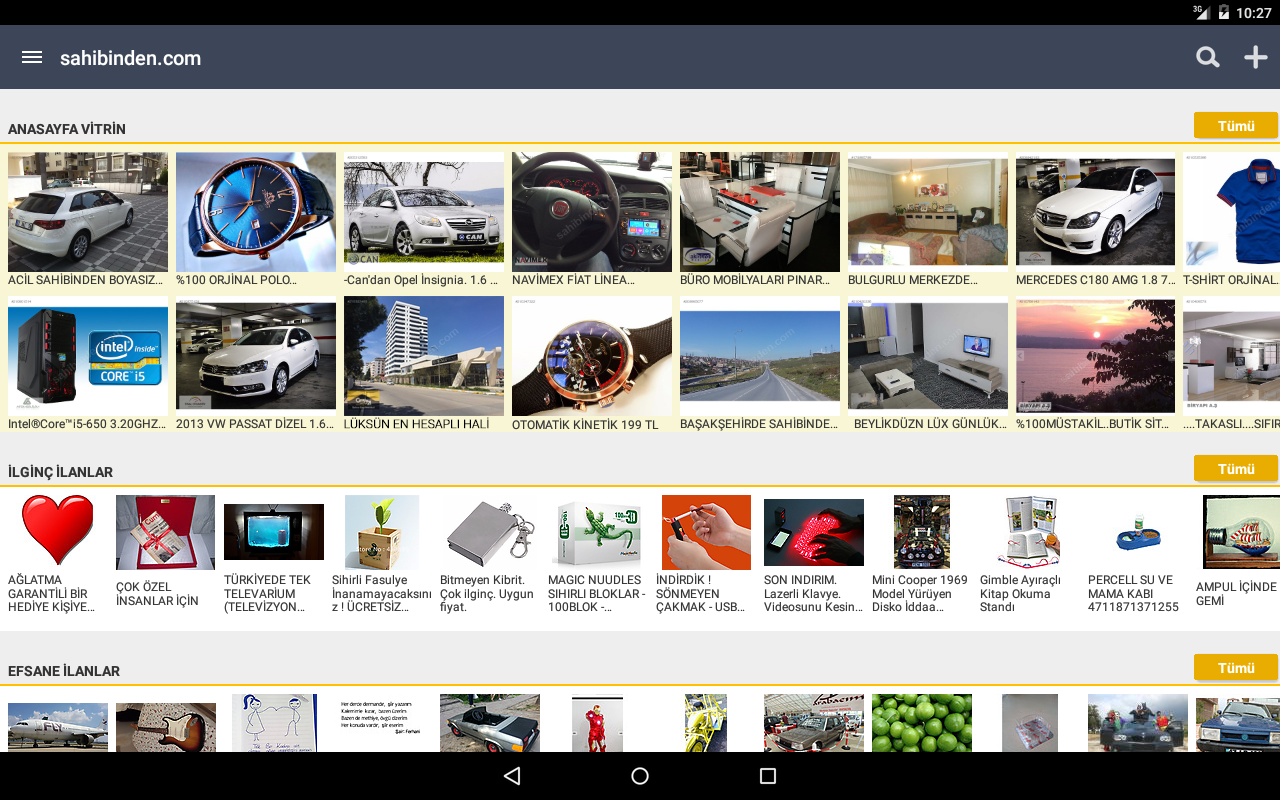This screenshot has height=800, width=1280.
Task: Open the white Audi listing thumbnail
Action: pos(88,212)
